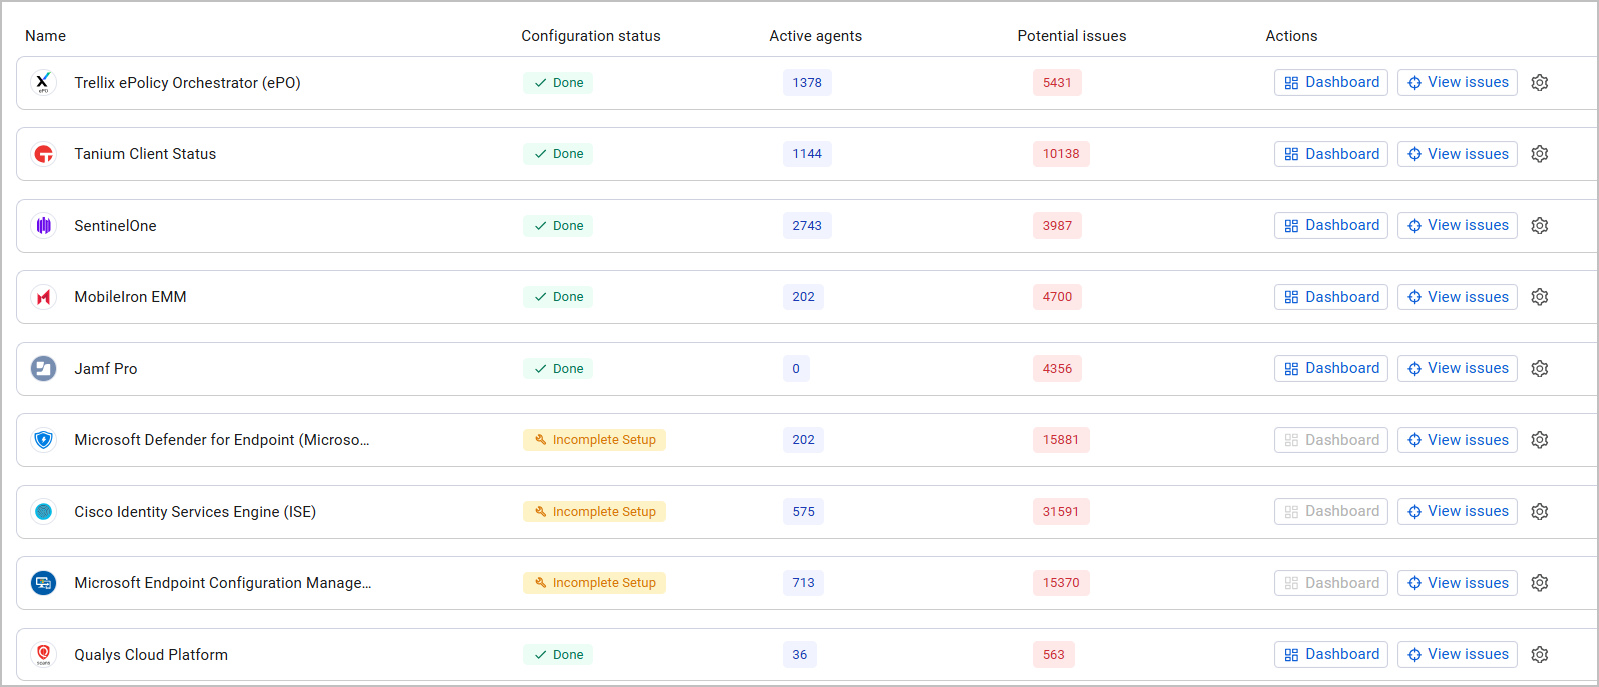Screen dimensions: 1599x687
Task: Select the Tanium Client Status name
Action: click(x=145, y=154)
